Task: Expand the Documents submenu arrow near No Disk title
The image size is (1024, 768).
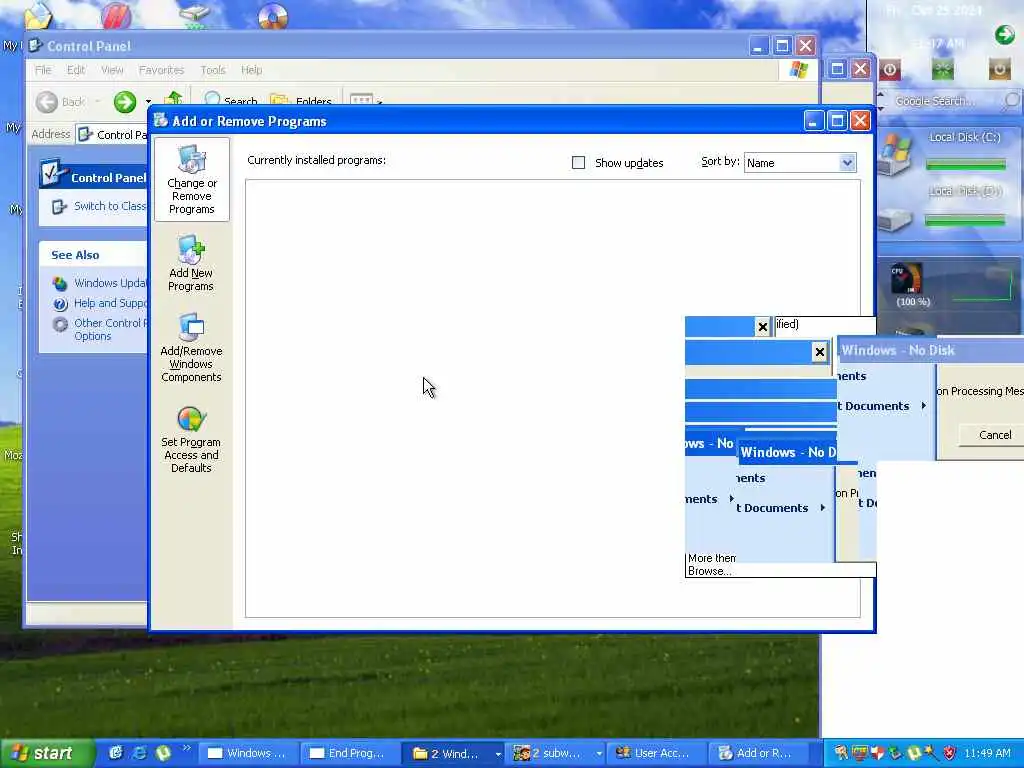Action: coord(923,406)
